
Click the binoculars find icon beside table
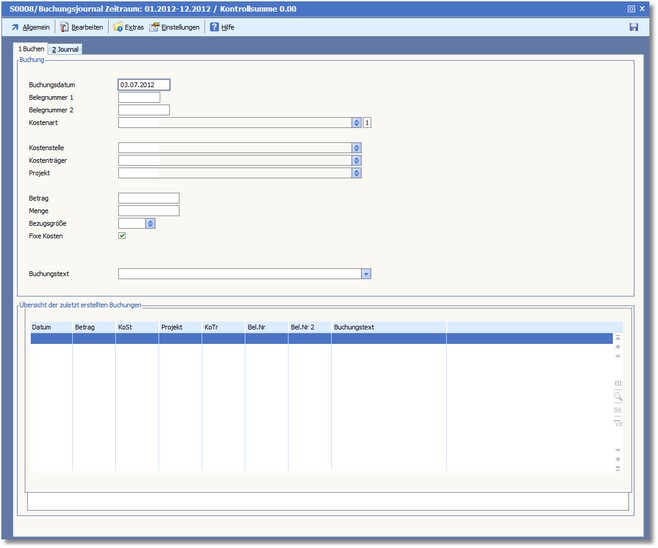[x=617, y=410]
